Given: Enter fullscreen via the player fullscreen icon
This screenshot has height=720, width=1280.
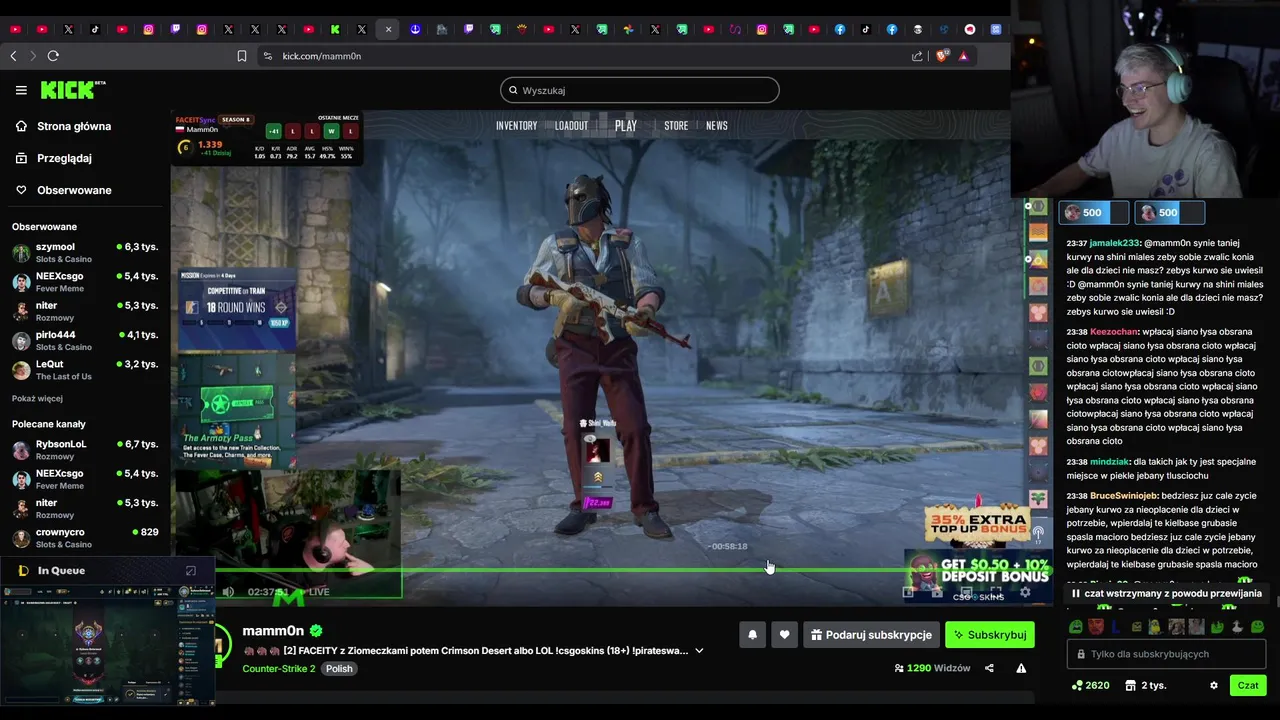Looking at the screenshot, I should click(x=996, y=592).
